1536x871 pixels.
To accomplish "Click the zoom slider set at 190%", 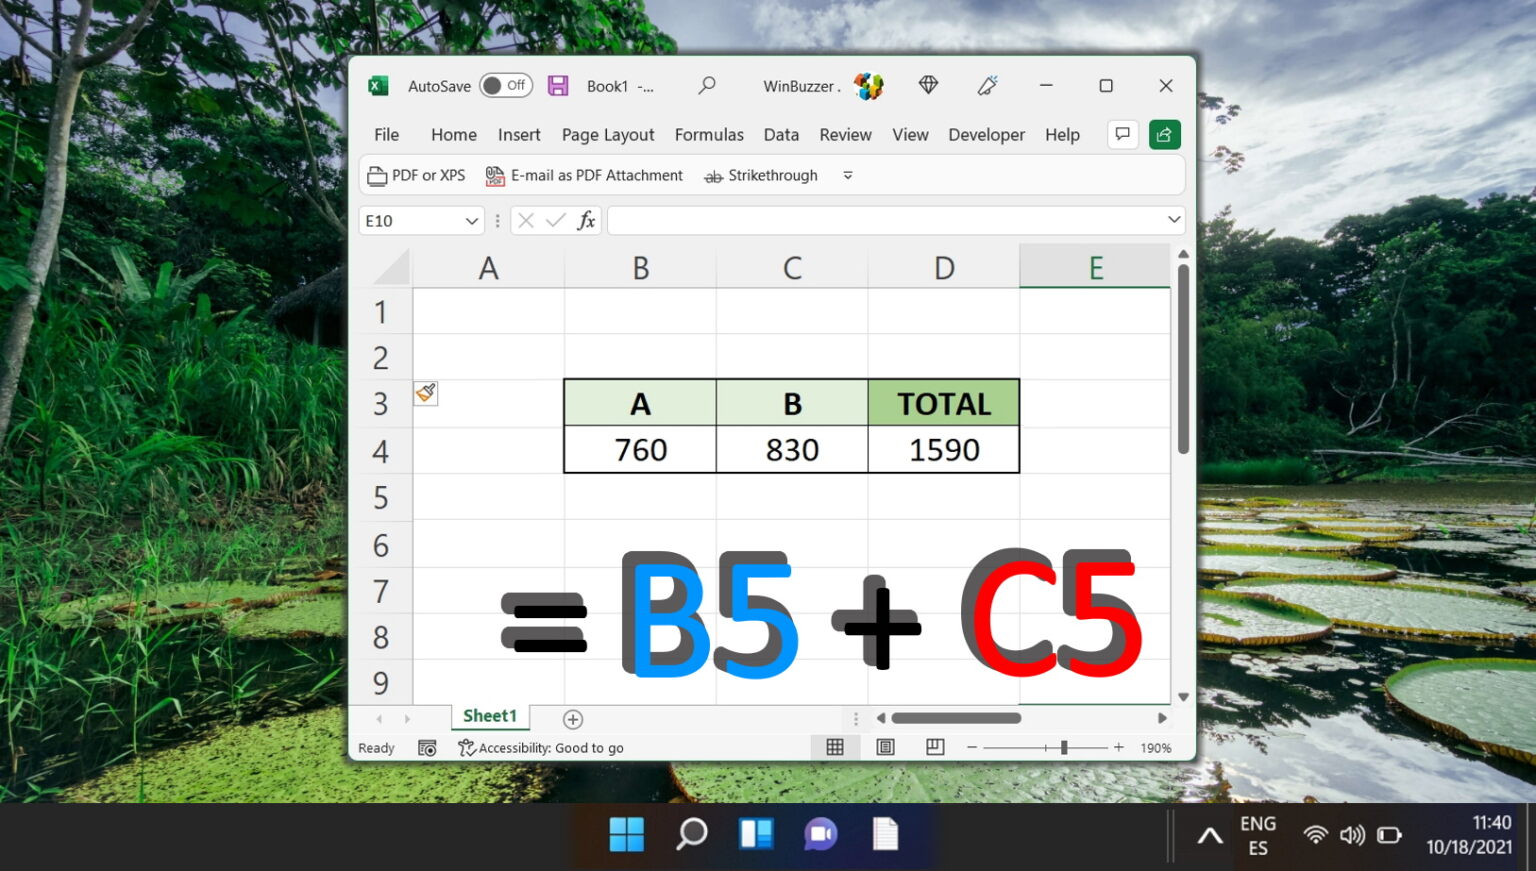I will click(x=1064, y=746).
